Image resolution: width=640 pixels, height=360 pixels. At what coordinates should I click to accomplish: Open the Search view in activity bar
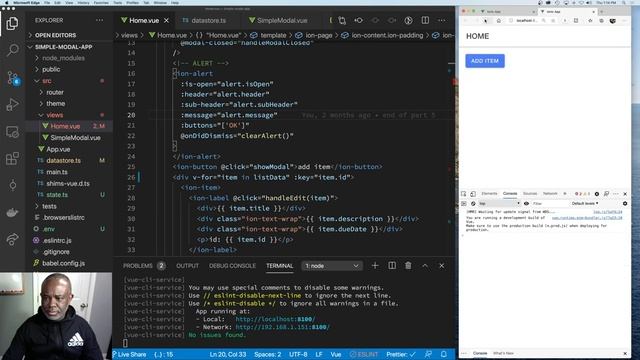click(x=12, y=50)
